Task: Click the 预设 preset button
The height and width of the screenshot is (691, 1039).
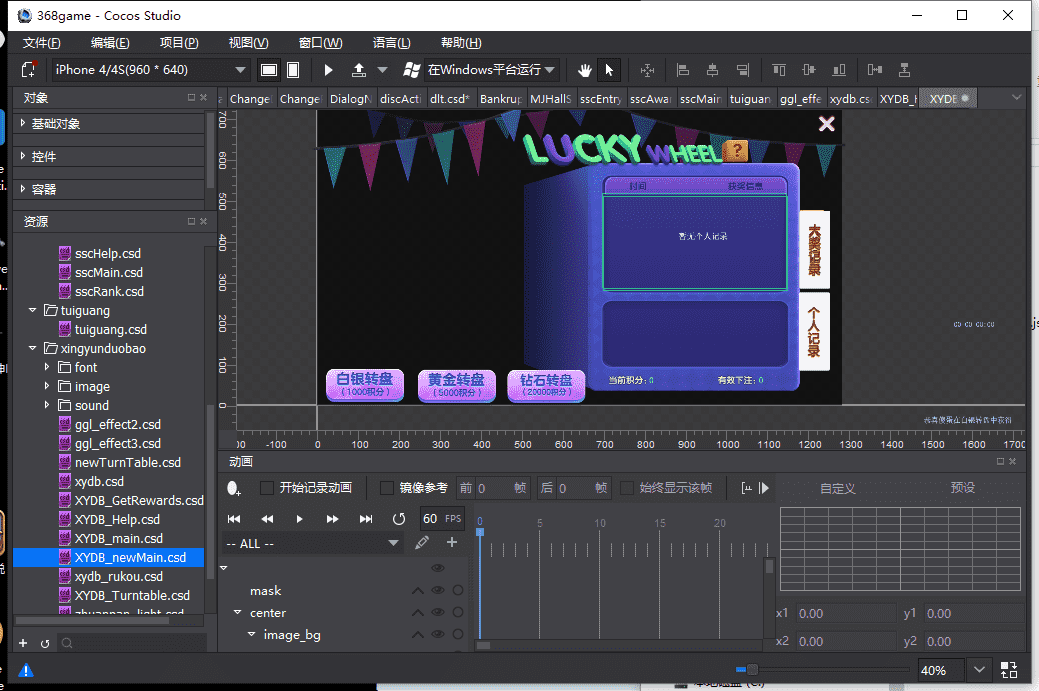Action: (962, 488)
